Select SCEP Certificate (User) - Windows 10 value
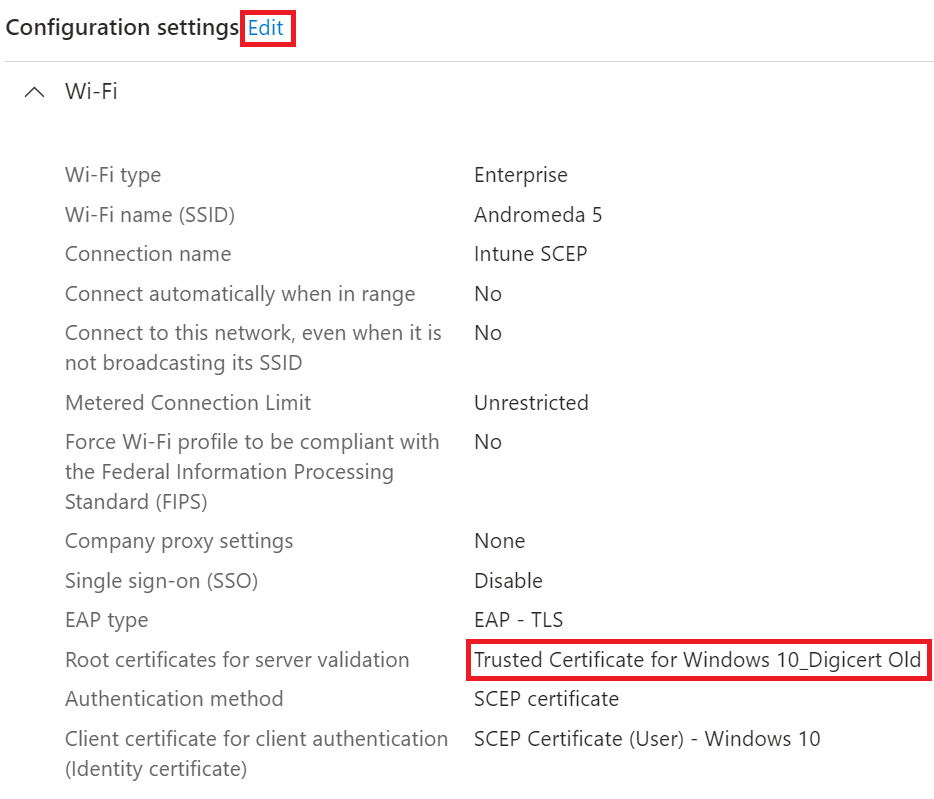This screenshot has height=799, width=934. click(x=647, y=739)
